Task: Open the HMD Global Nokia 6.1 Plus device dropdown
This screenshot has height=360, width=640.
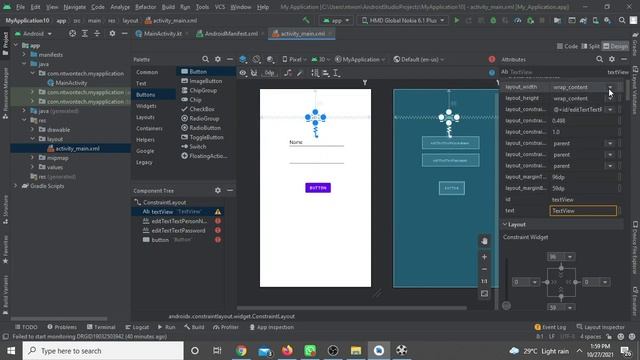Action: click(402, 20)
